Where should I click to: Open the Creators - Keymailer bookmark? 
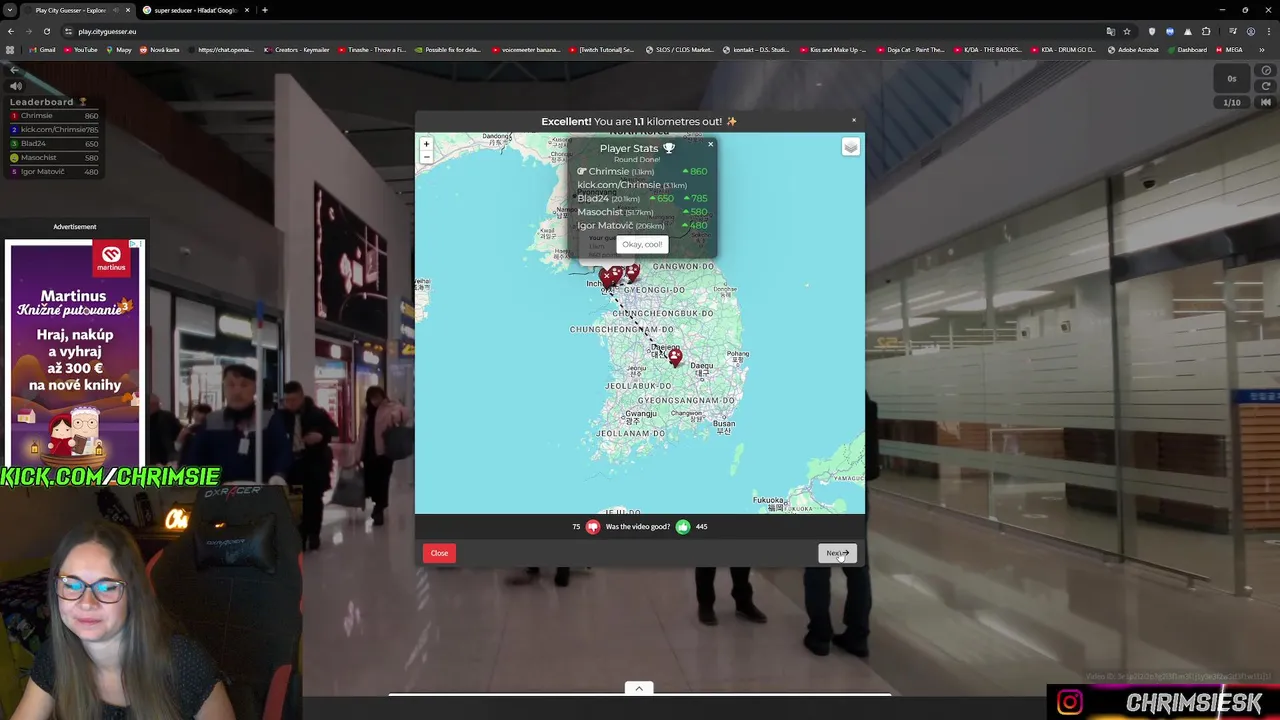click(295, 49)
